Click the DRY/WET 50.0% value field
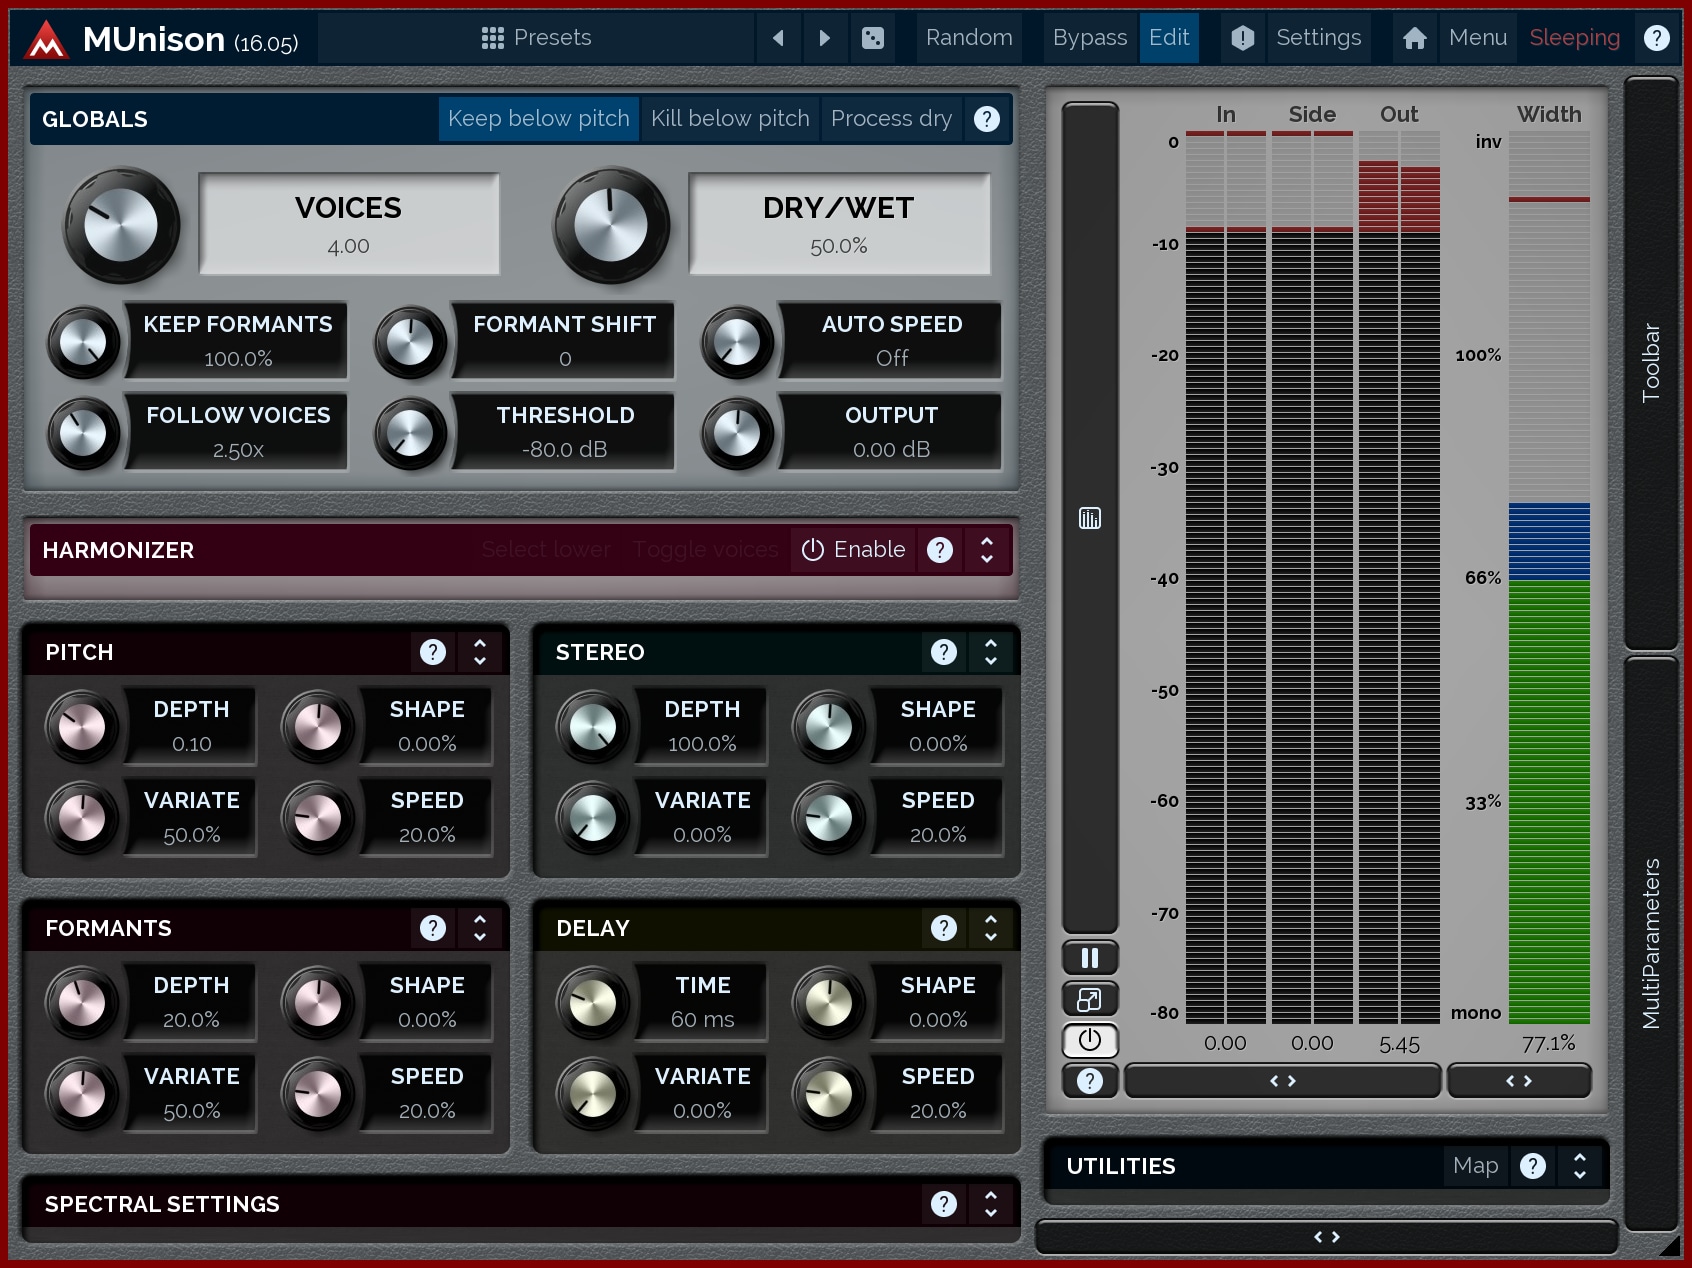 [839, 224]
